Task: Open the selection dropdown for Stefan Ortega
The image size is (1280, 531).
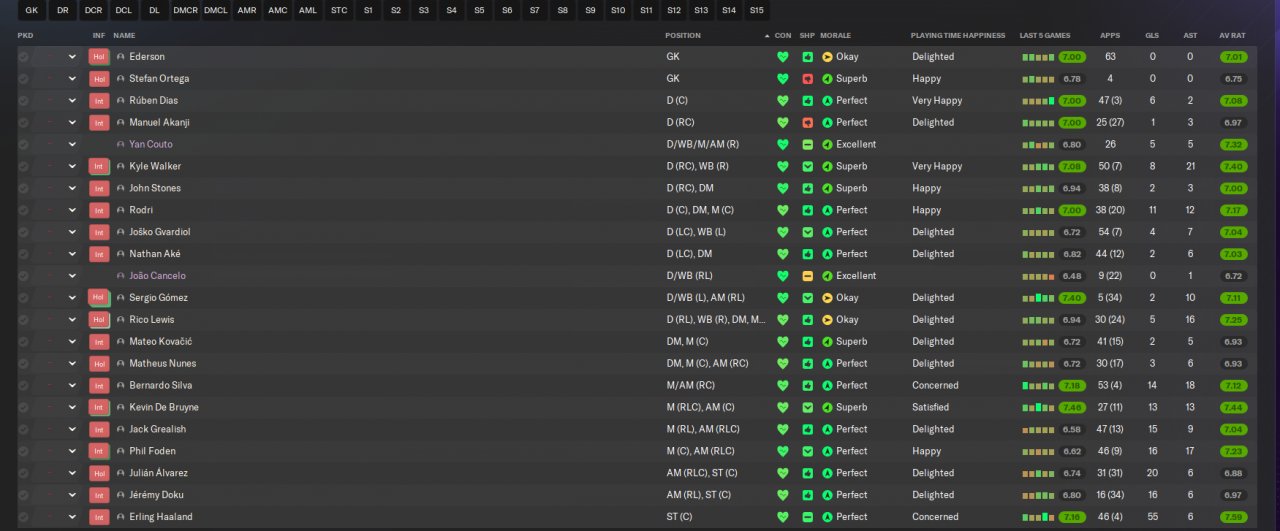Action: pos(72,79)
